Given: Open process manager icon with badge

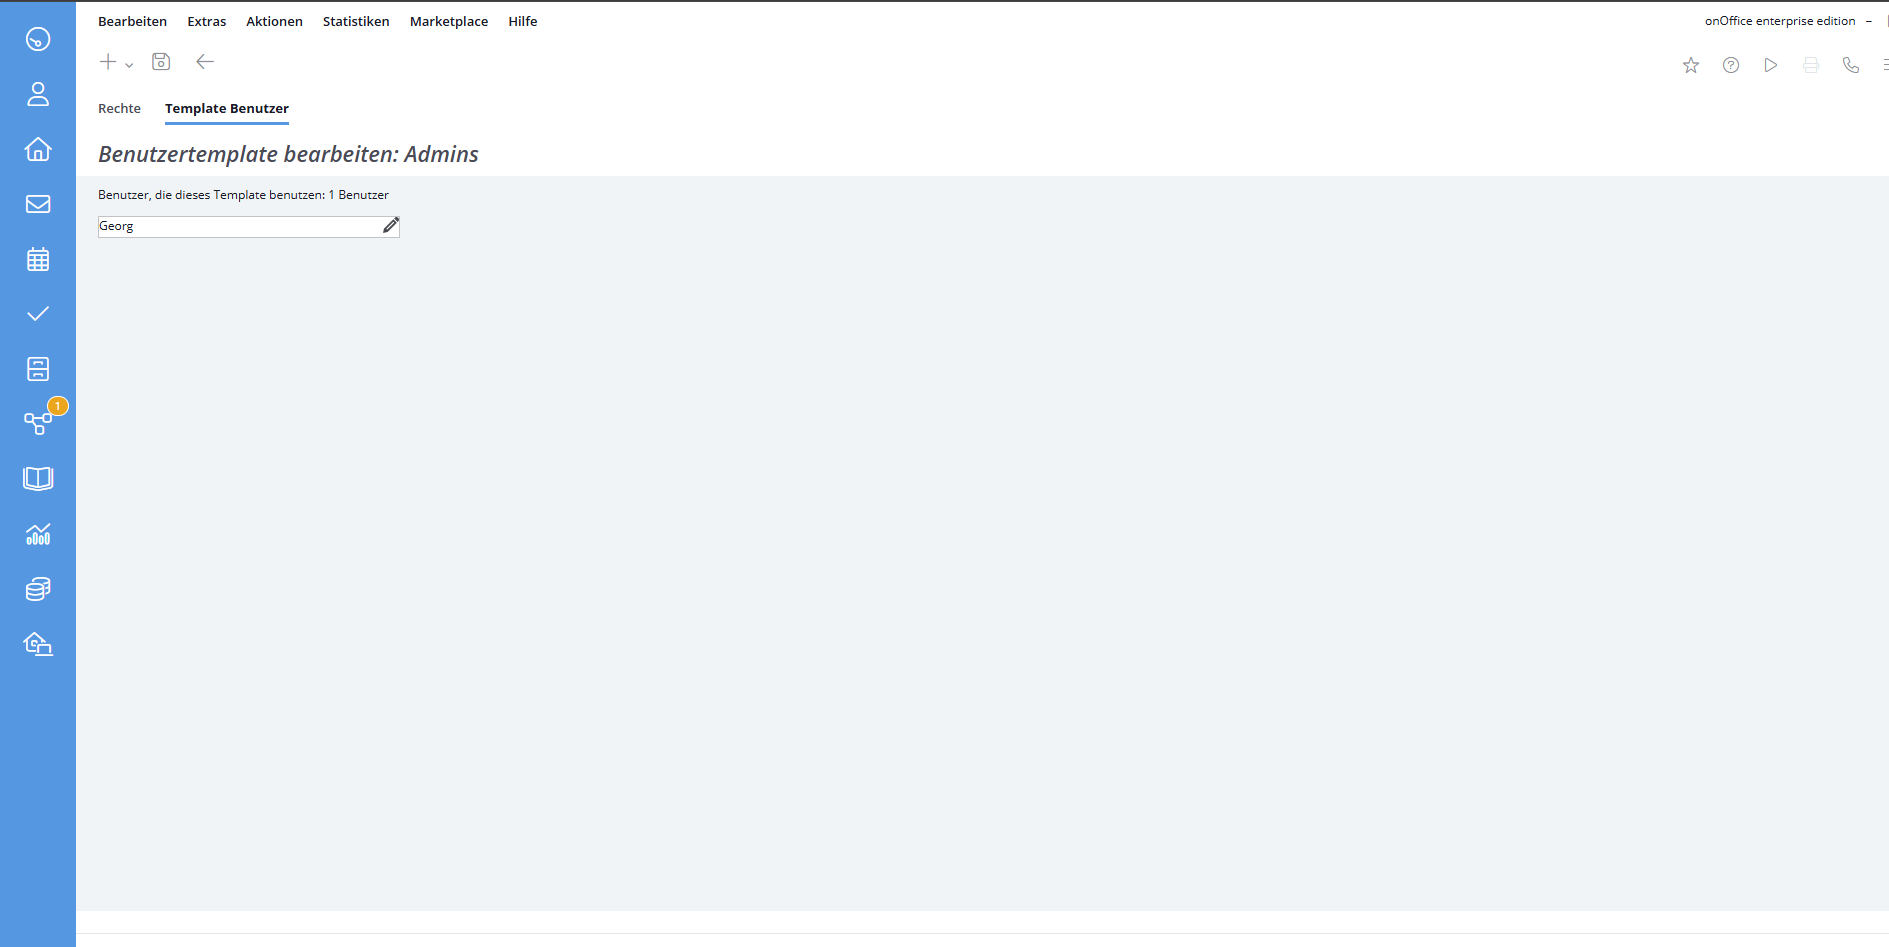Looking at the screenshot, I should click(38, 423).
